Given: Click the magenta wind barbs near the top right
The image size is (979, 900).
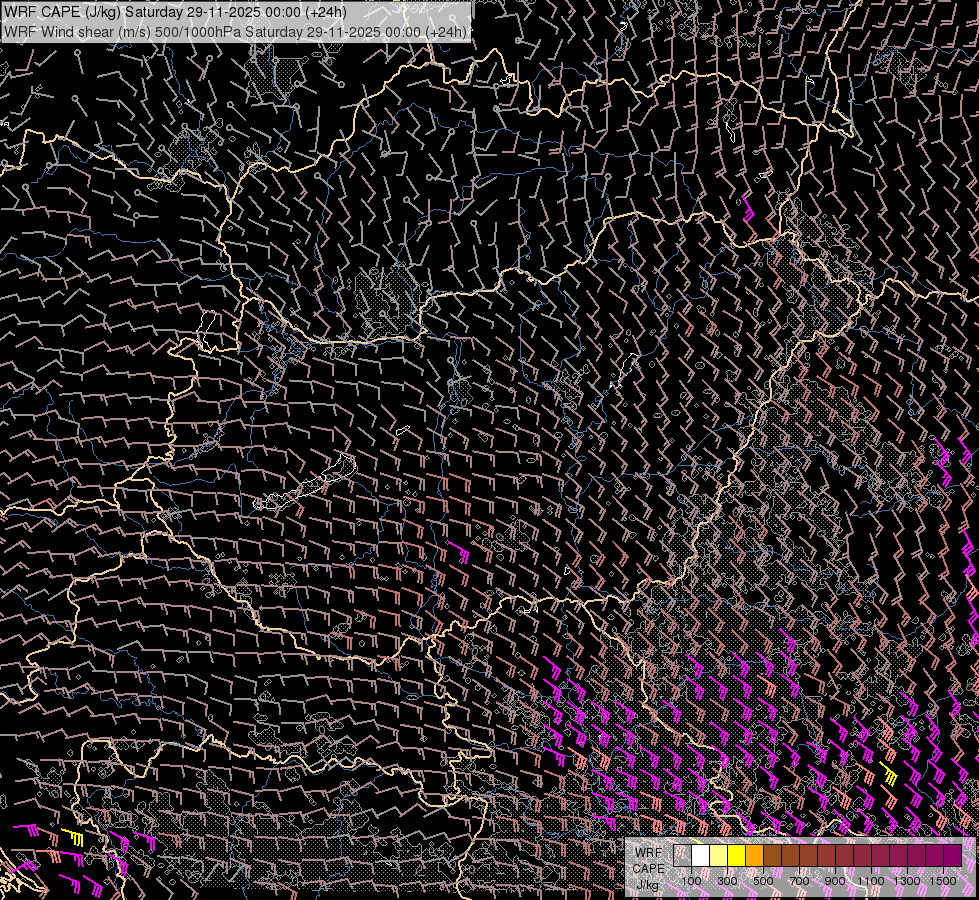Looking at the screenshot, I should pos(750,211).
